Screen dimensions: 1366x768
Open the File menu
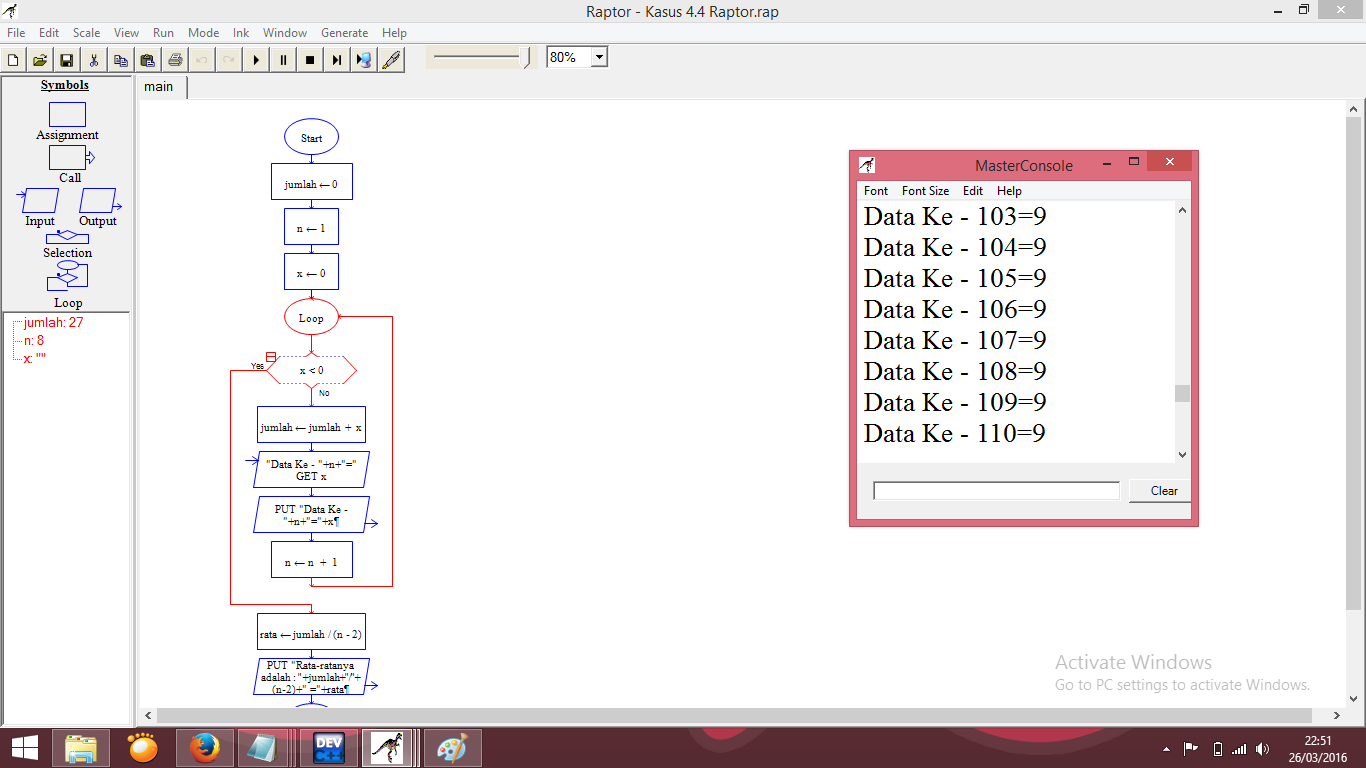pos(16,33)
